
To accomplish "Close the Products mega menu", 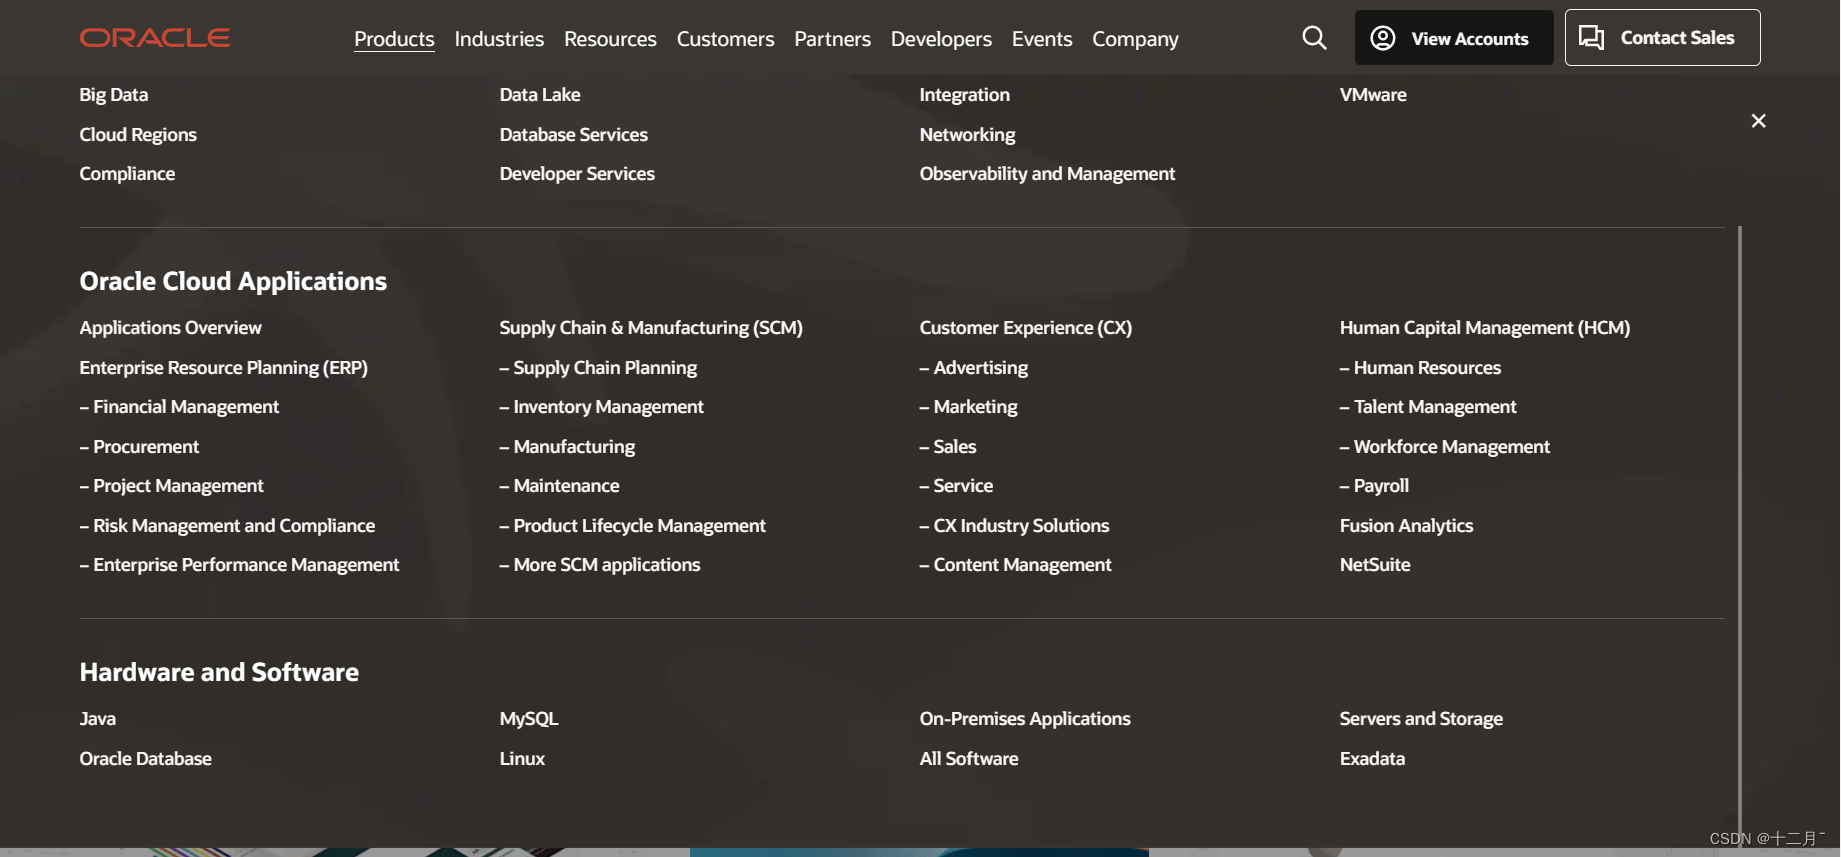I will [1758, 121].
